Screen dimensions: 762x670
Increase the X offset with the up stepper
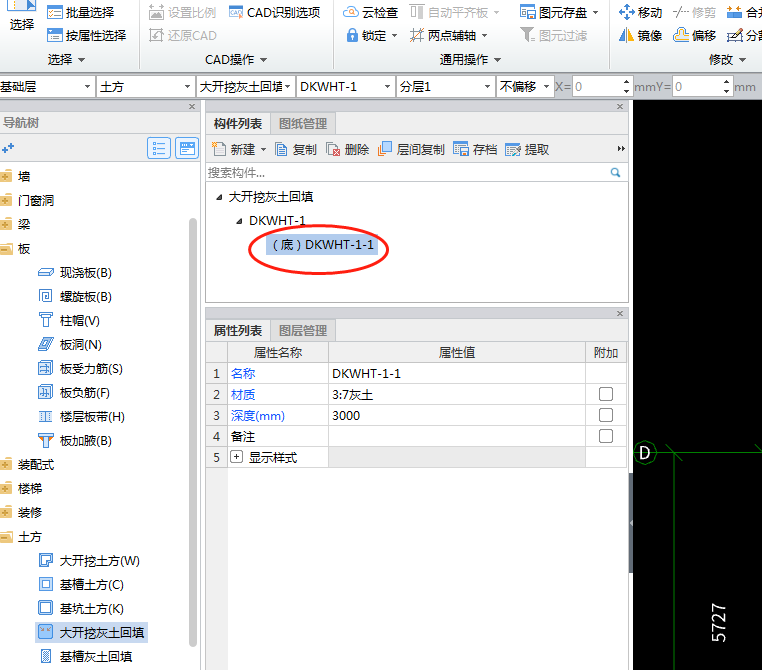coord(626,82)
